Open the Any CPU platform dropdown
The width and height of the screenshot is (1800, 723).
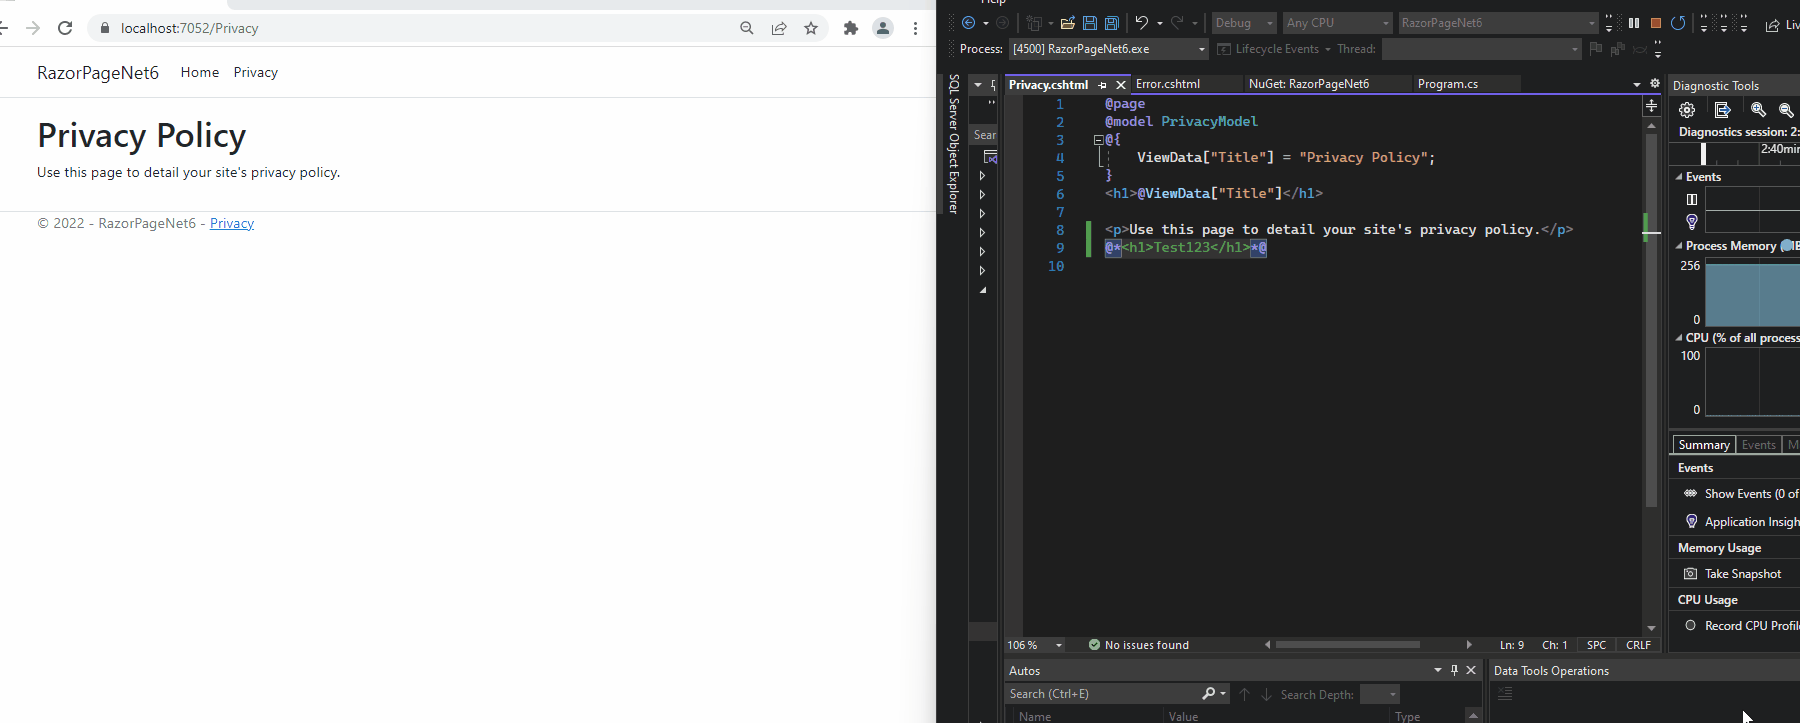pyautogui.click(x=1337, y=23)
